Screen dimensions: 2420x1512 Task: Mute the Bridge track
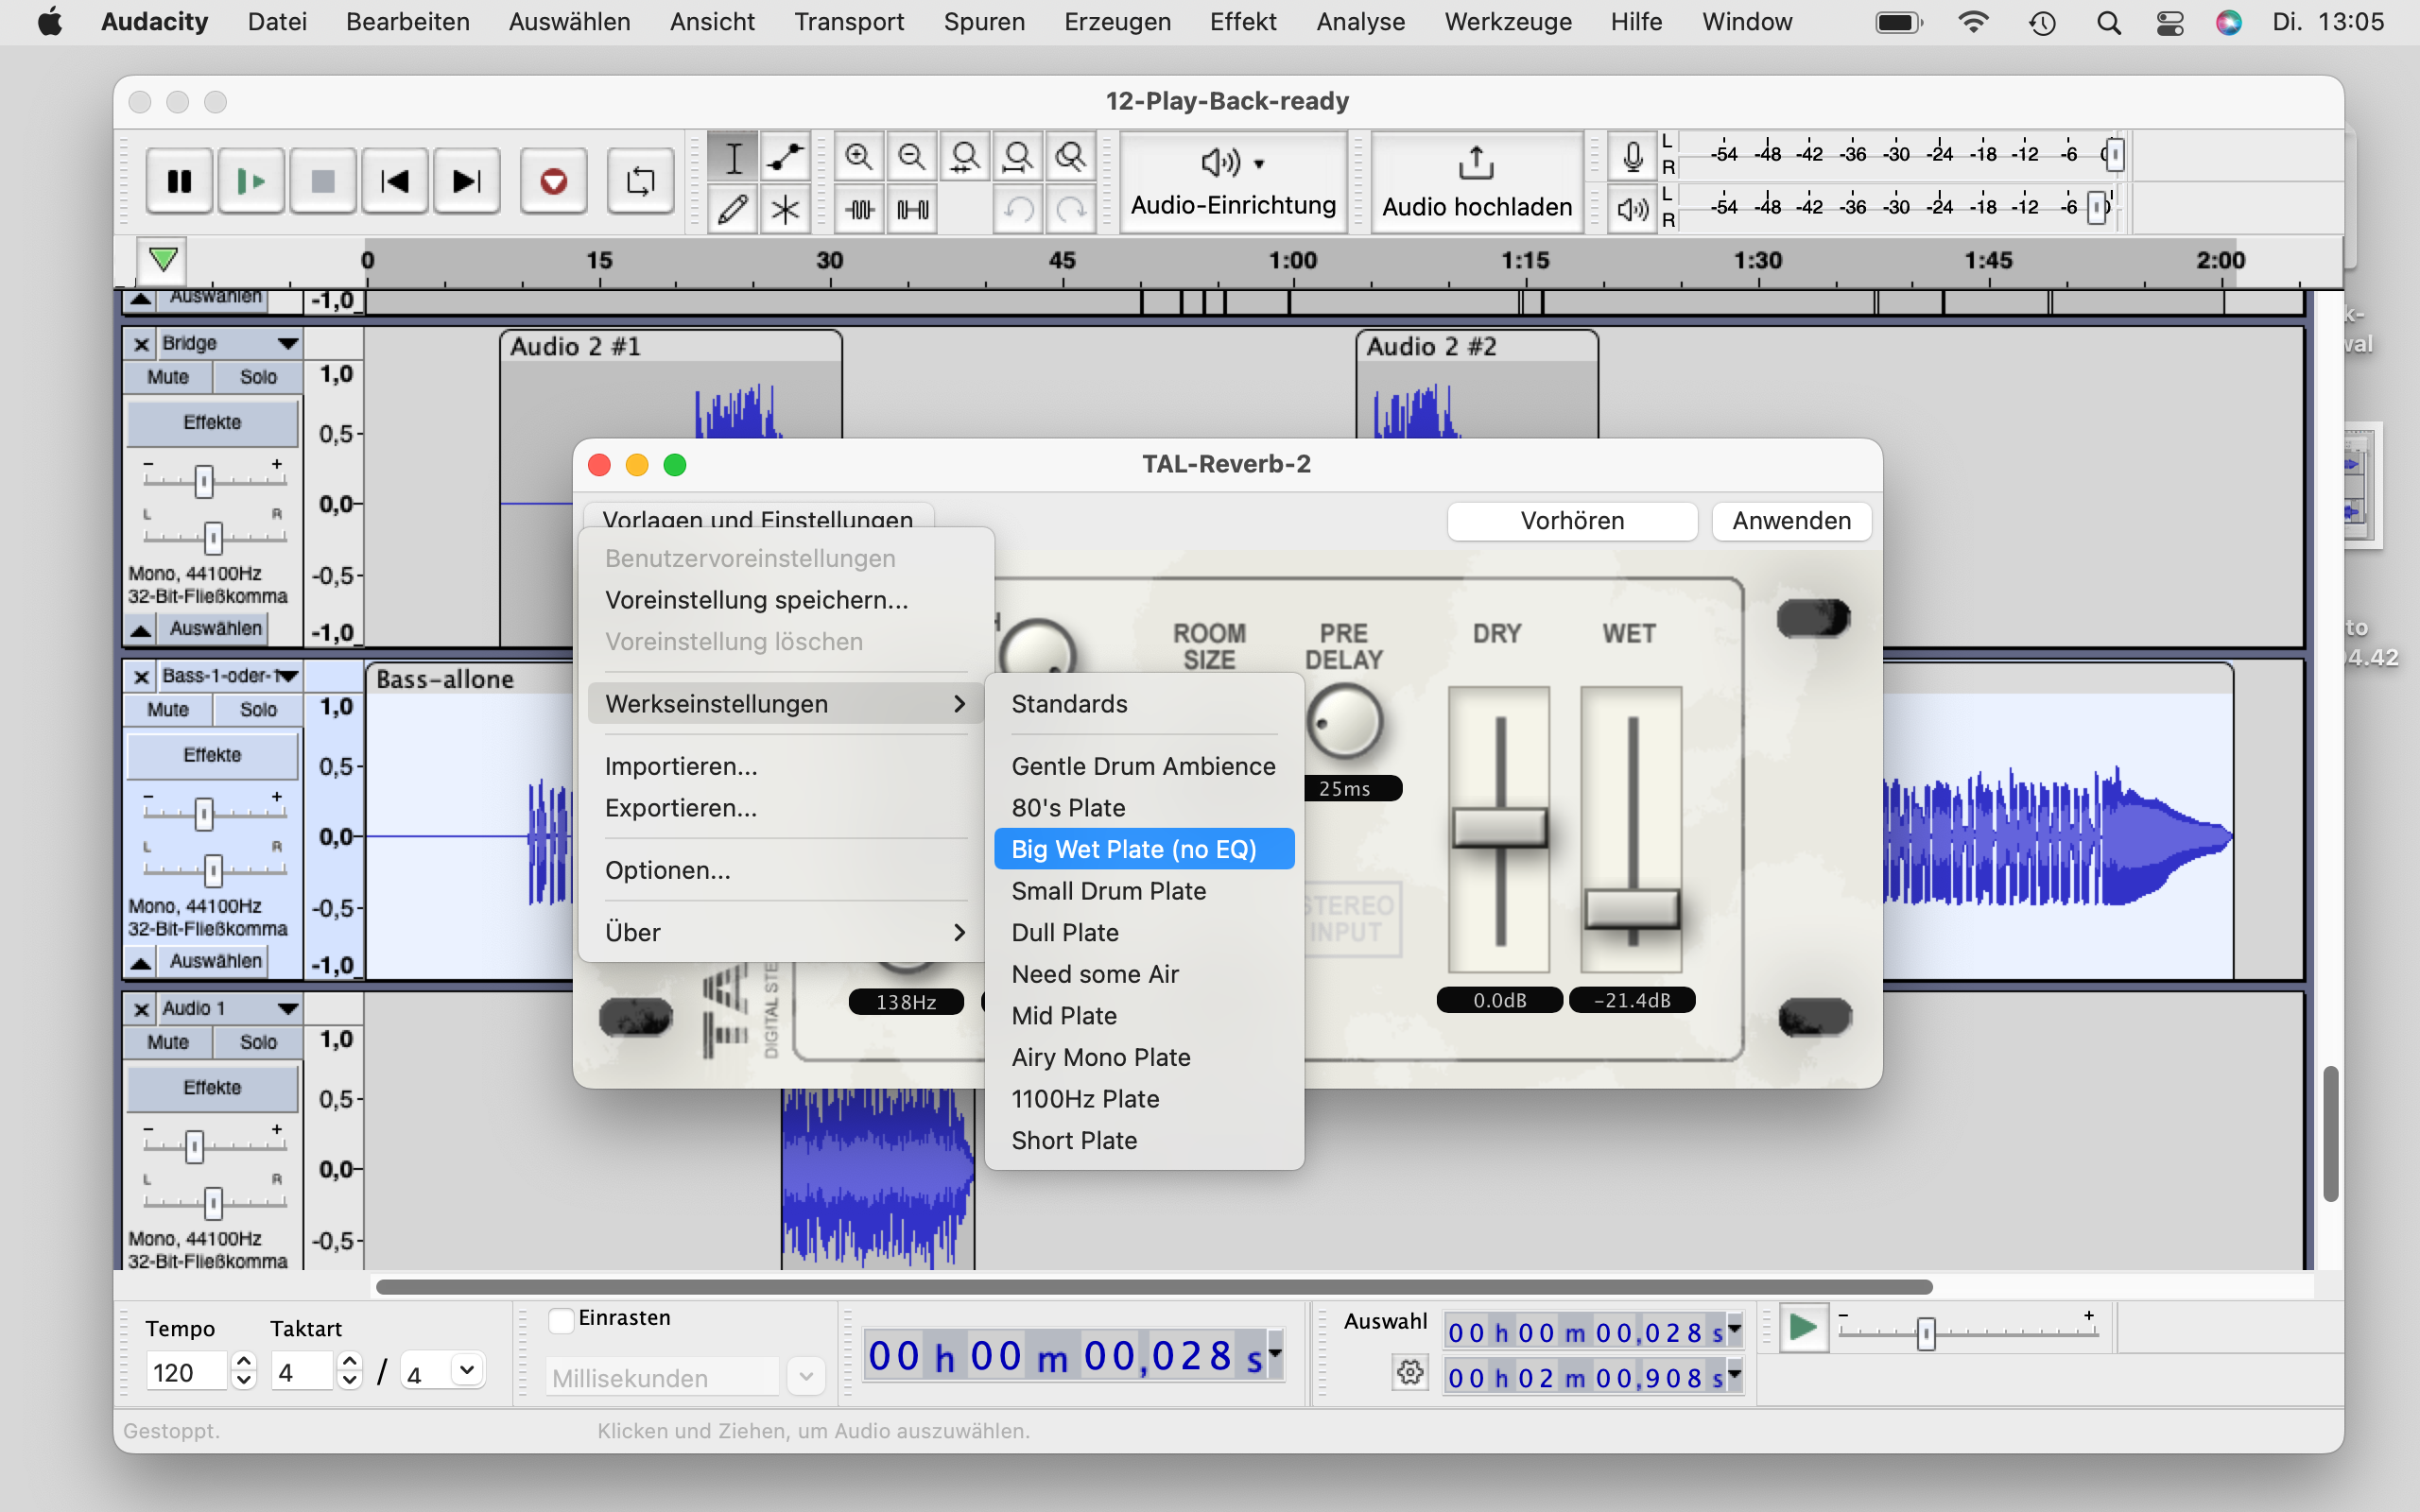pos(167,377)
